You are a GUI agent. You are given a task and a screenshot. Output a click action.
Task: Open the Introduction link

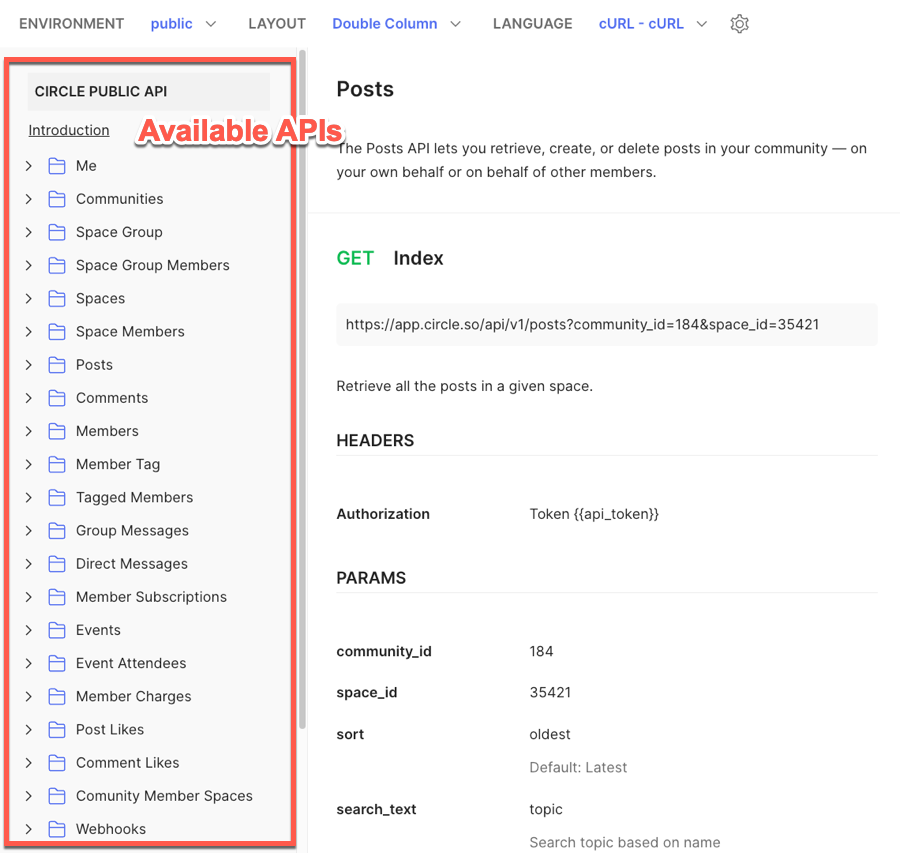[x=69, y=130]
